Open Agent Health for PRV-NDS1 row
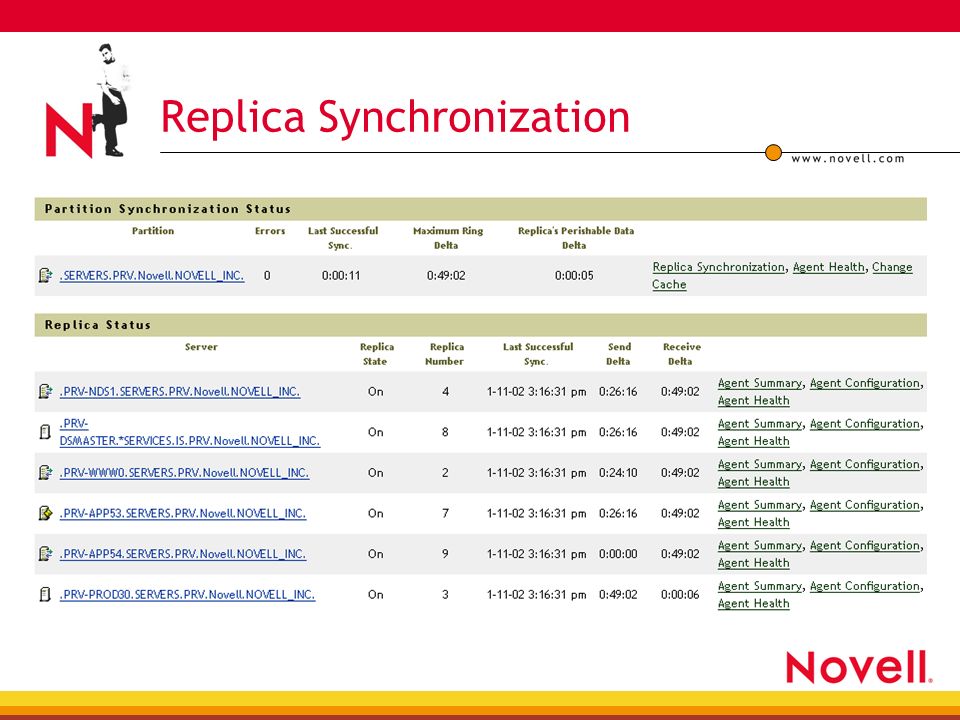 coord(754,400)
